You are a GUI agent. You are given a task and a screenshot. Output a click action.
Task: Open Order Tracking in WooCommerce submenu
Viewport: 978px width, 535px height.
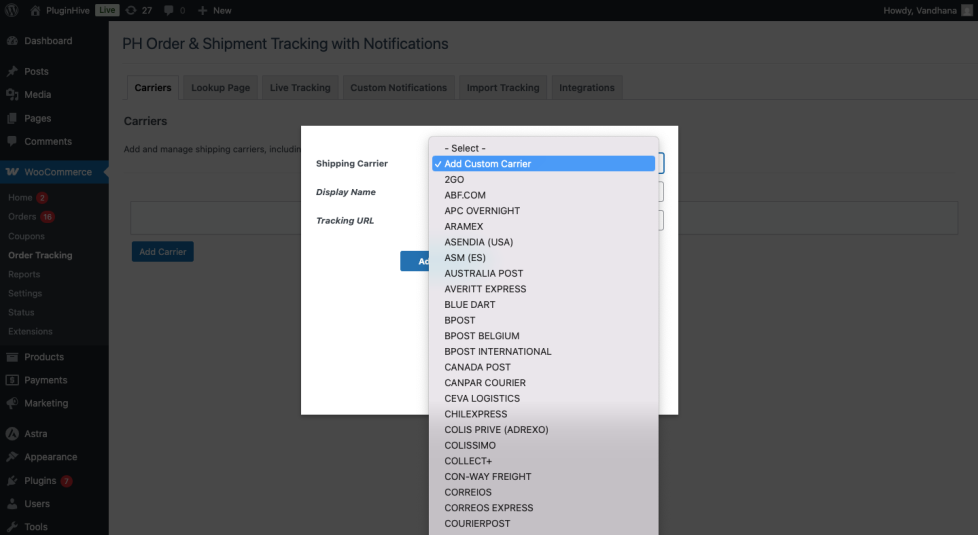point(40,255)
